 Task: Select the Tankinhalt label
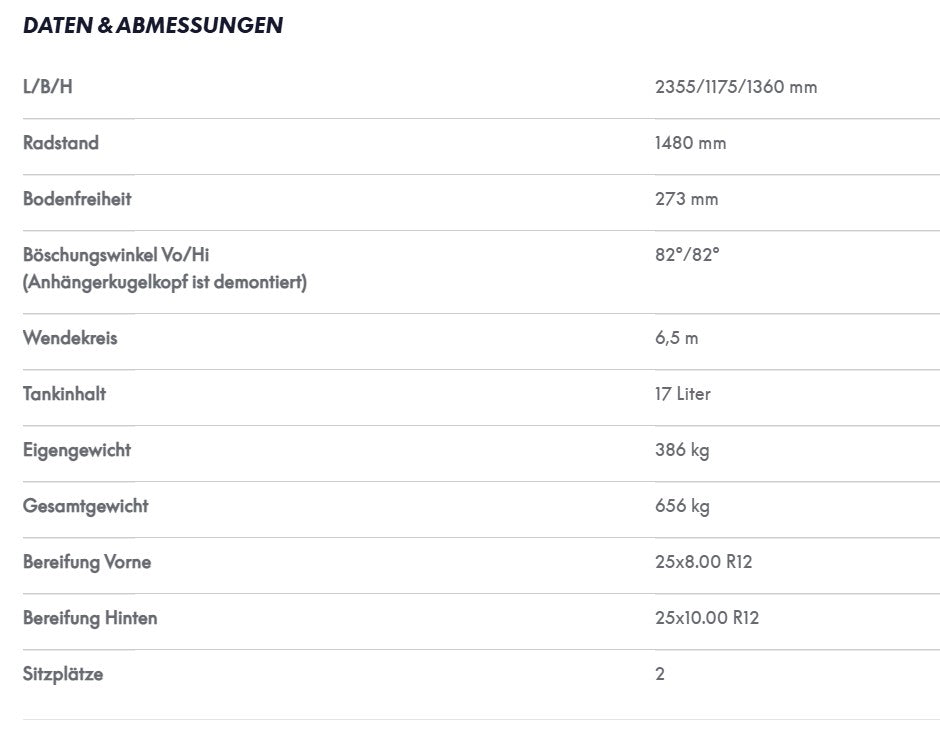[x=64, y=394]
